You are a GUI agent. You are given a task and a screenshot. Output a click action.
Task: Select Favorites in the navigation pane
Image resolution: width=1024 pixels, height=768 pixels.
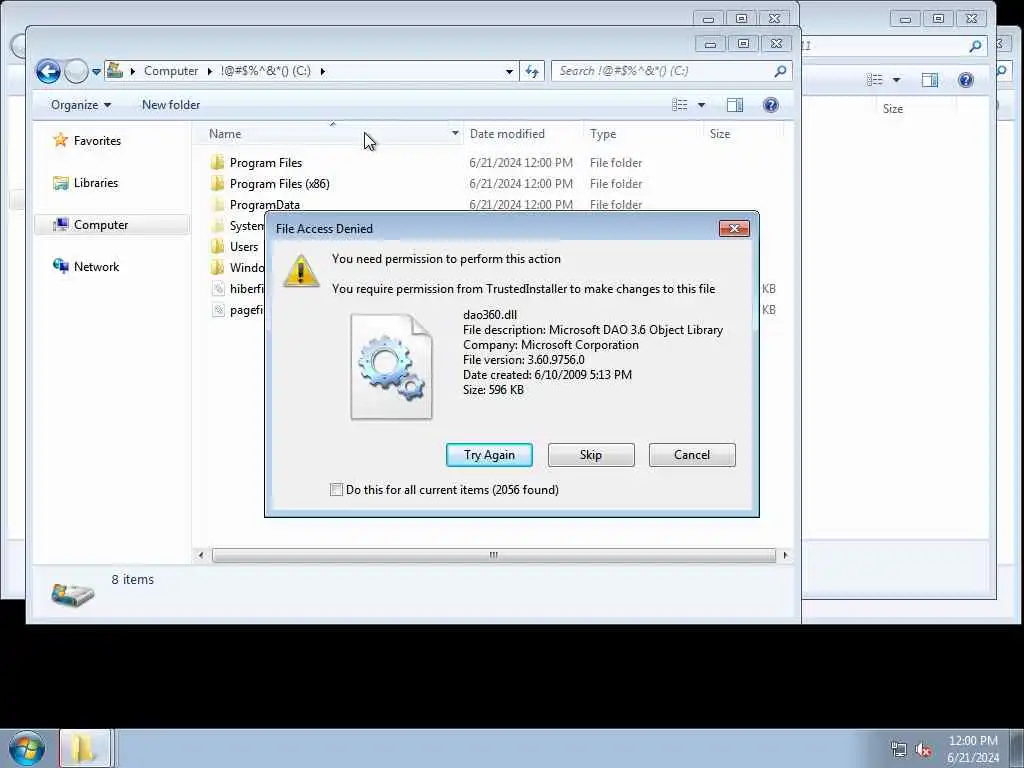point(97,140)
